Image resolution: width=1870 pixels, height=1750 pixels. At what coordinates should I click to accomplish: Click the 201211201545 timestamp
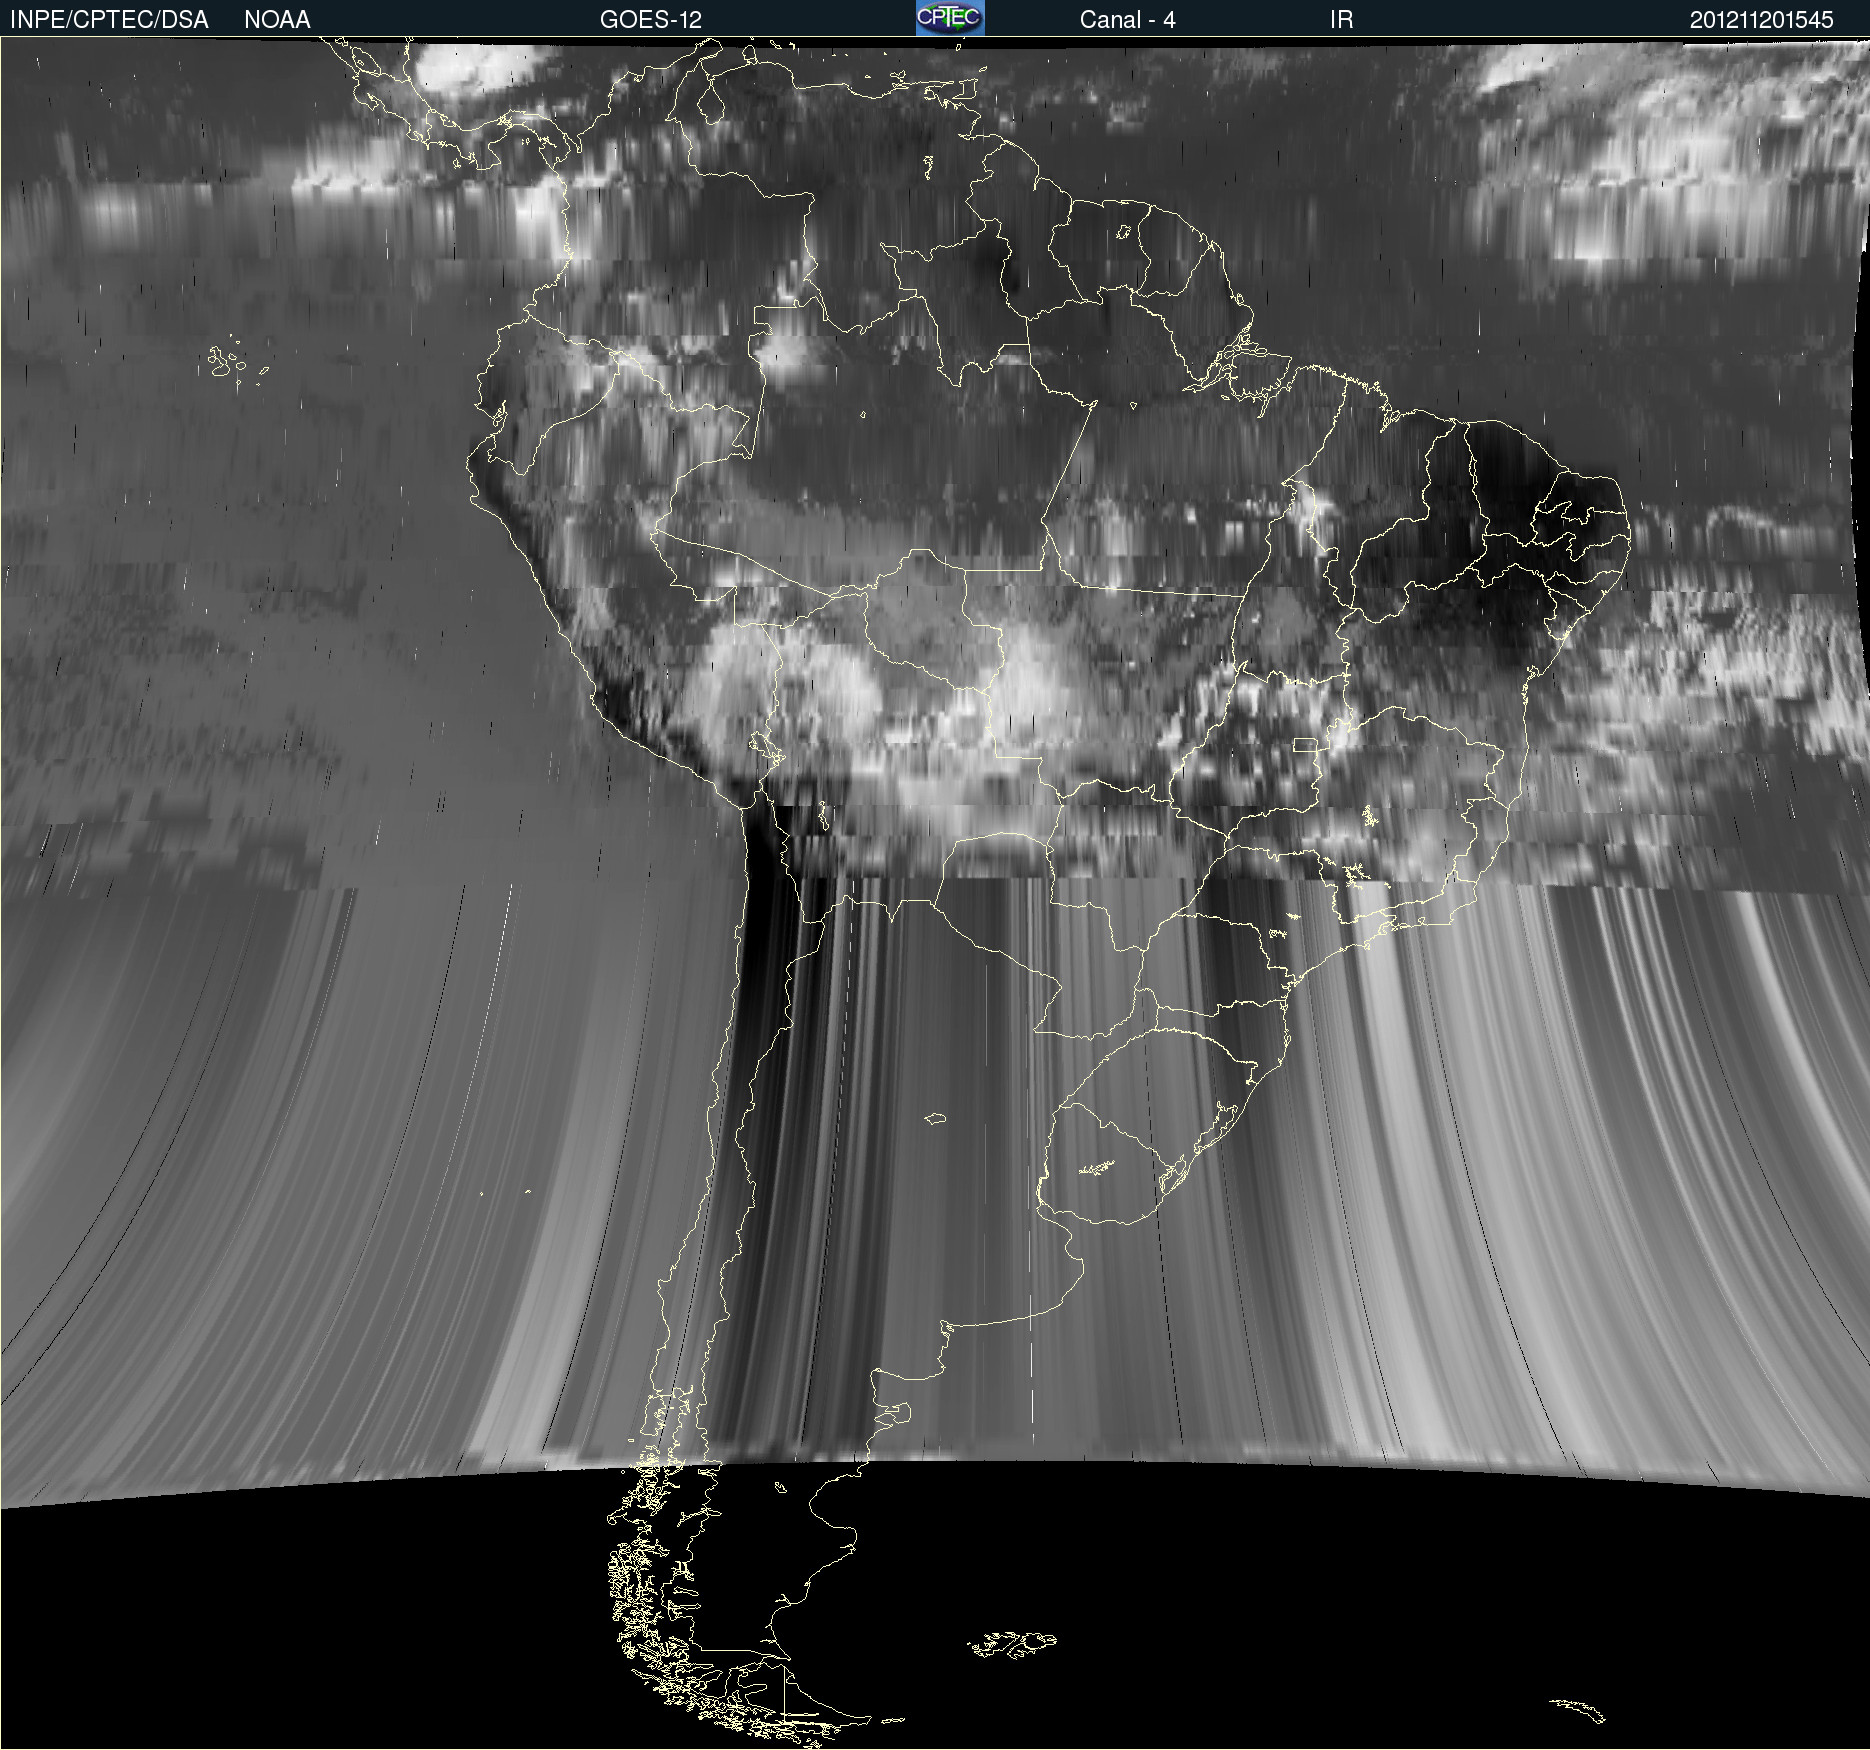click(1761, 20)
